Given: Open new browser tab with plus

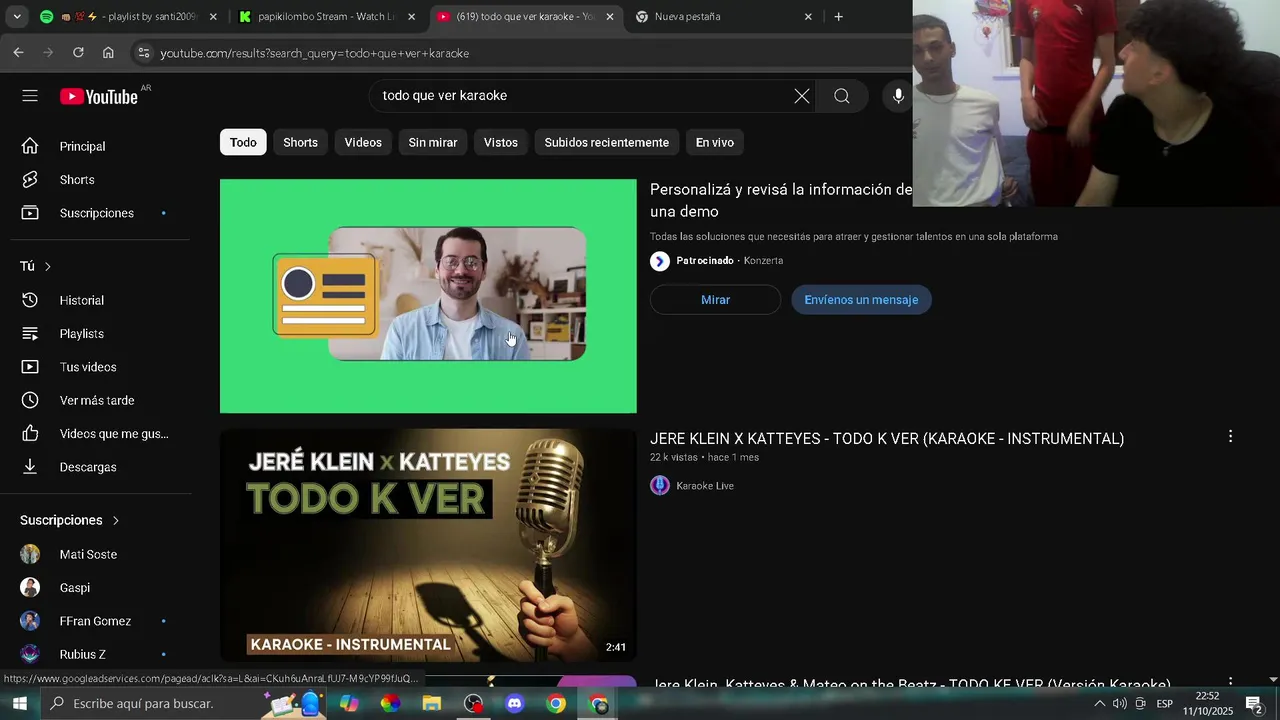Looking at the screenshot, I should coord(838,17).
